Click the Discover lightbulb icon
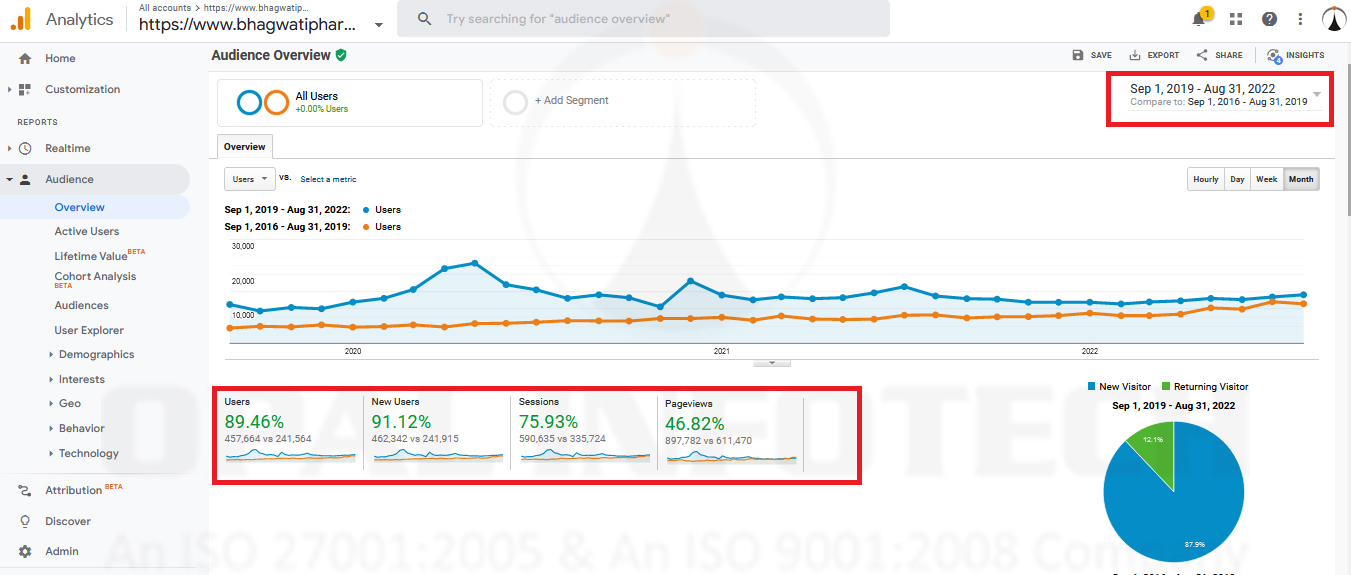The image size is (1351, 575). tap(25, 521)
